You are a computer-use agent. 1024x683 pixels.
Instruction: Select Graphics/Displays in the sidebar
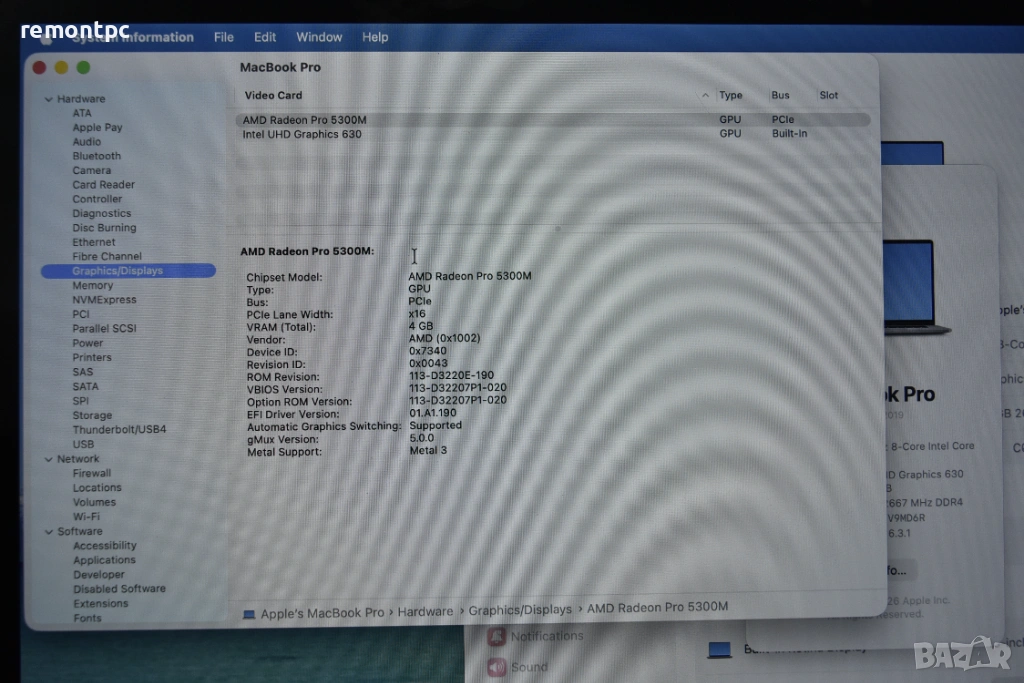(x=128, y=271)
